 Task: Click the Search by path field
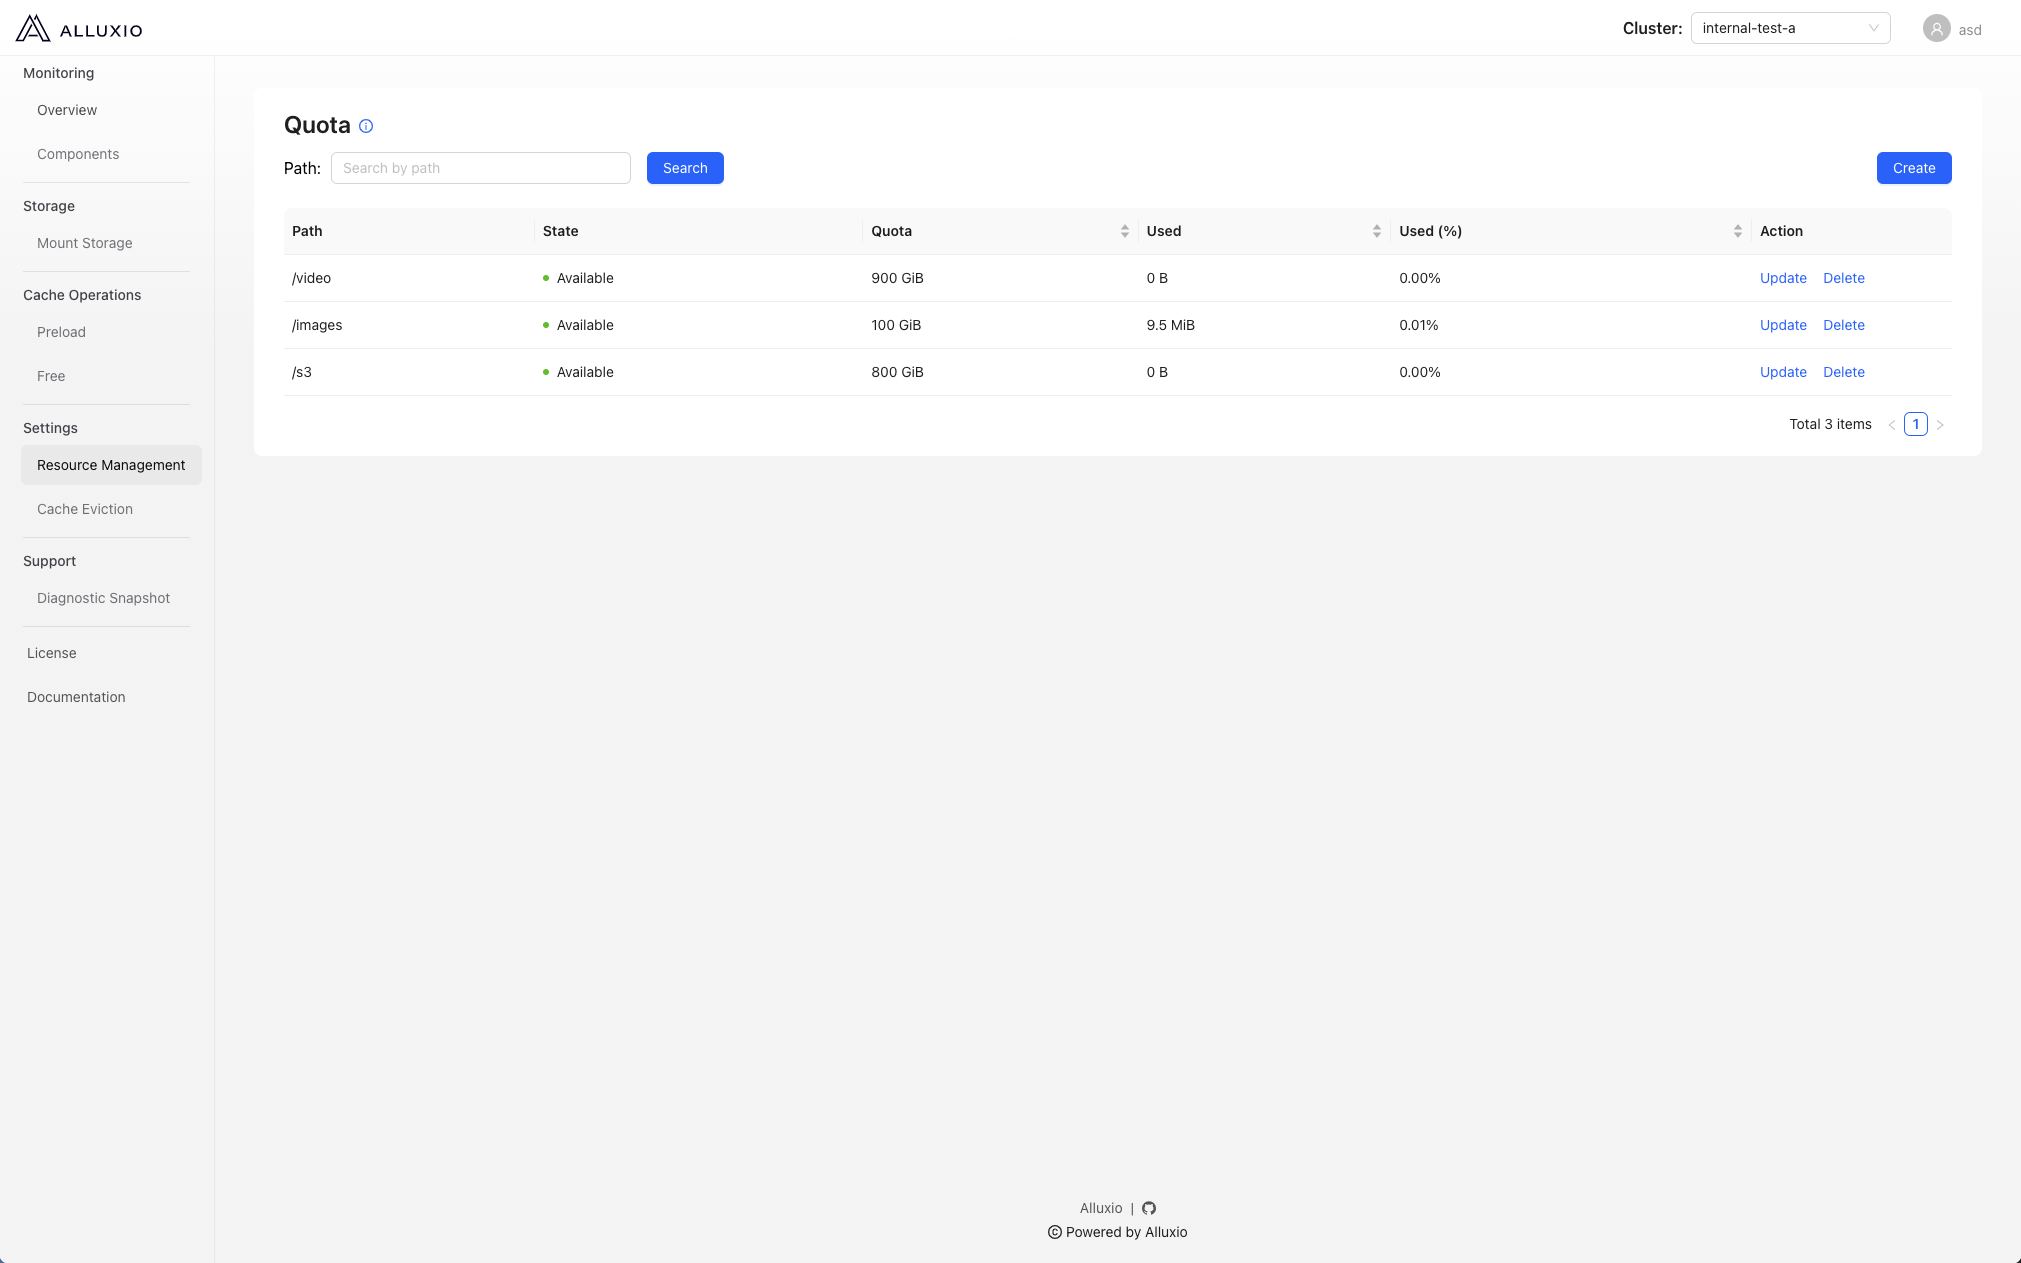point(480,168)
